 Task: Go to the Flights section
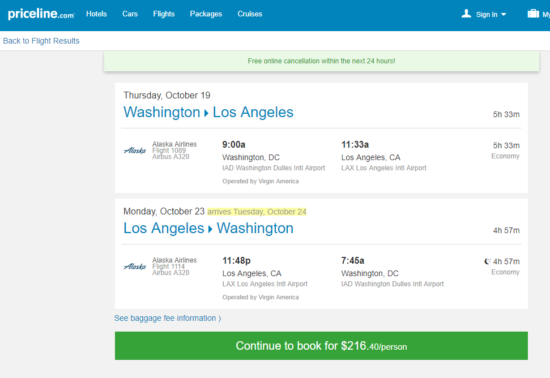point(164,14)
